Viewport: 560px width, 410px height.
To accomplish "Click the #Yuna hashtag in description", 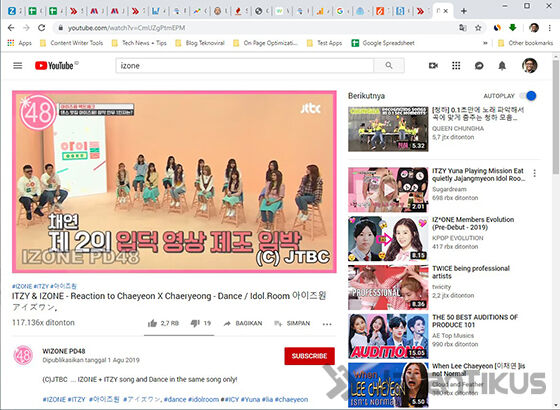I will point(250,399).
